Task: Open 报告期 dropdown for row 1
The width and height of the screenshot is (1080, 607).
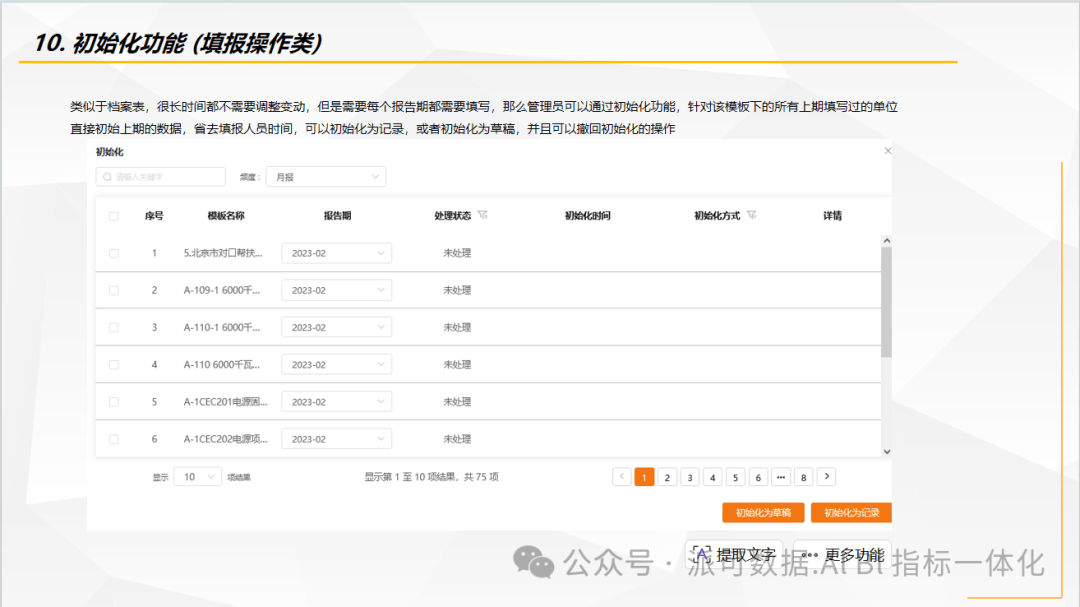Action: [337, 253]
